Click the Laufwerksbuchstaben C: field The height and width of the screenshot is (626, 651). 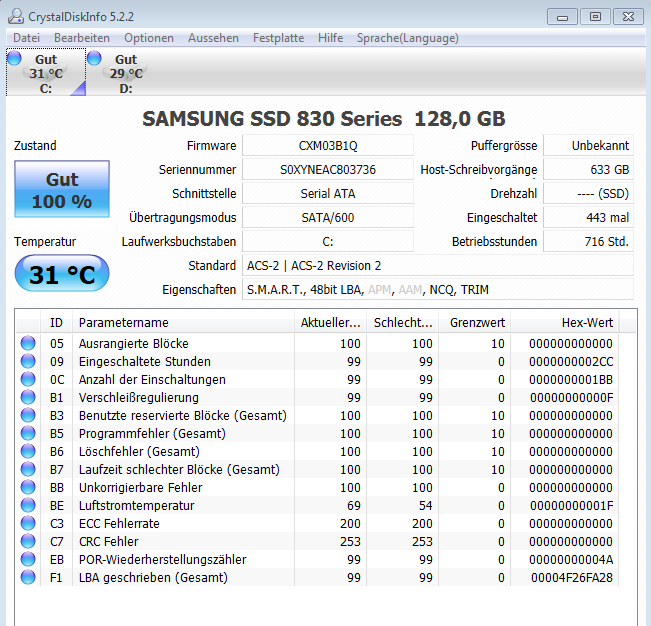click(328, 242)
